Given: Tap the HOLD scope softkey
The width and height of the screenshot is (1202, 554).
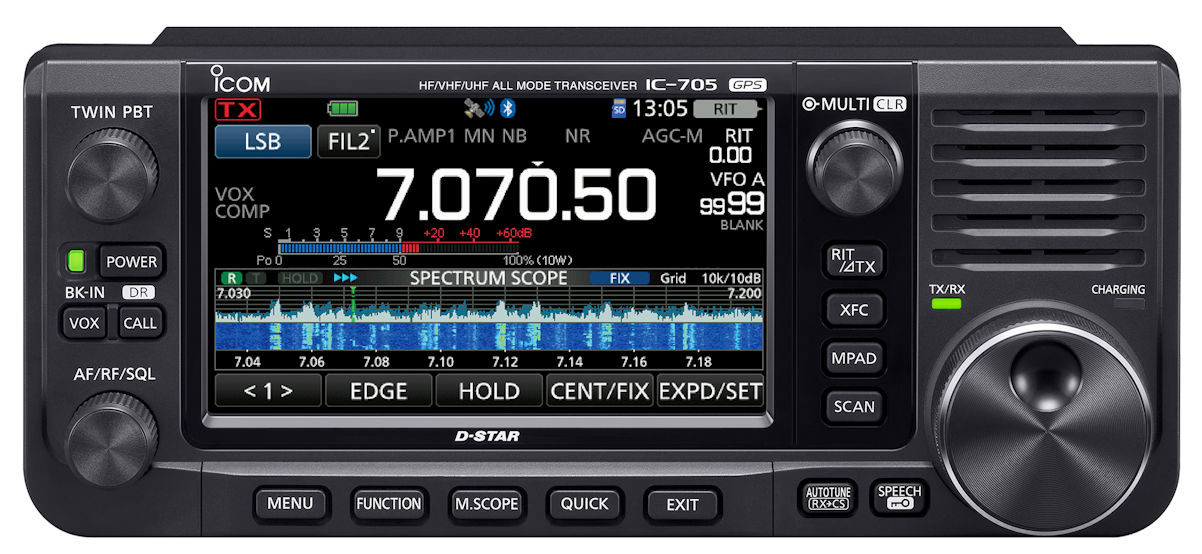Looking at the screenshot, I should tap(489, 390).
